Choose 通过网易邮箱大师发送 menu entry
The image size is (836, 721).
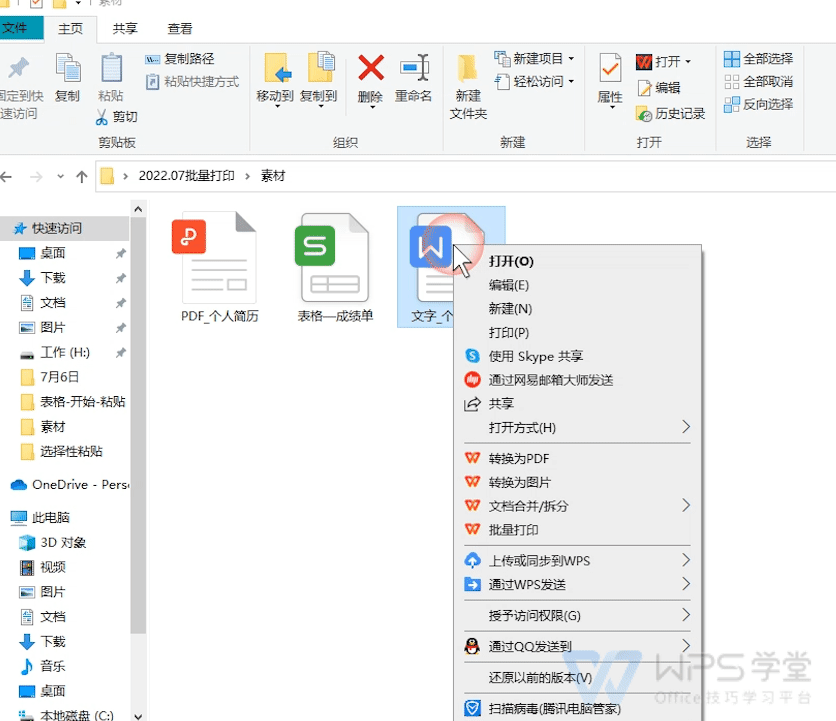(x=577, y=380)
